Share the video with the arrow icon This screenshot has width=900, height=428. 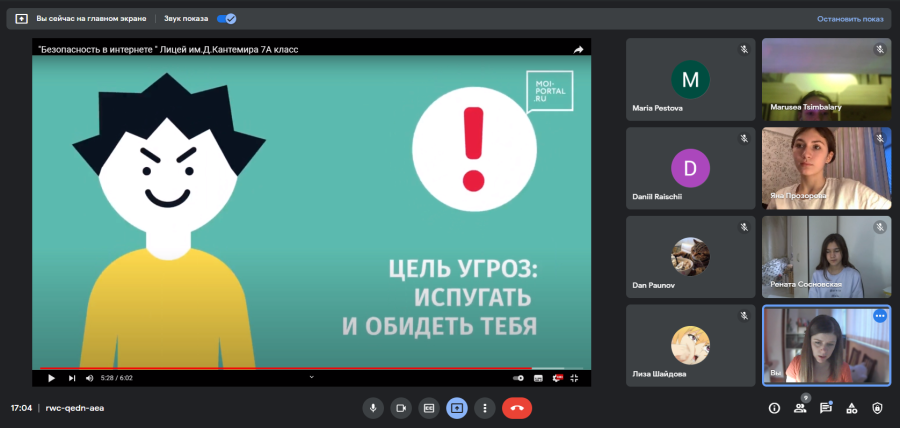[578, 49]
